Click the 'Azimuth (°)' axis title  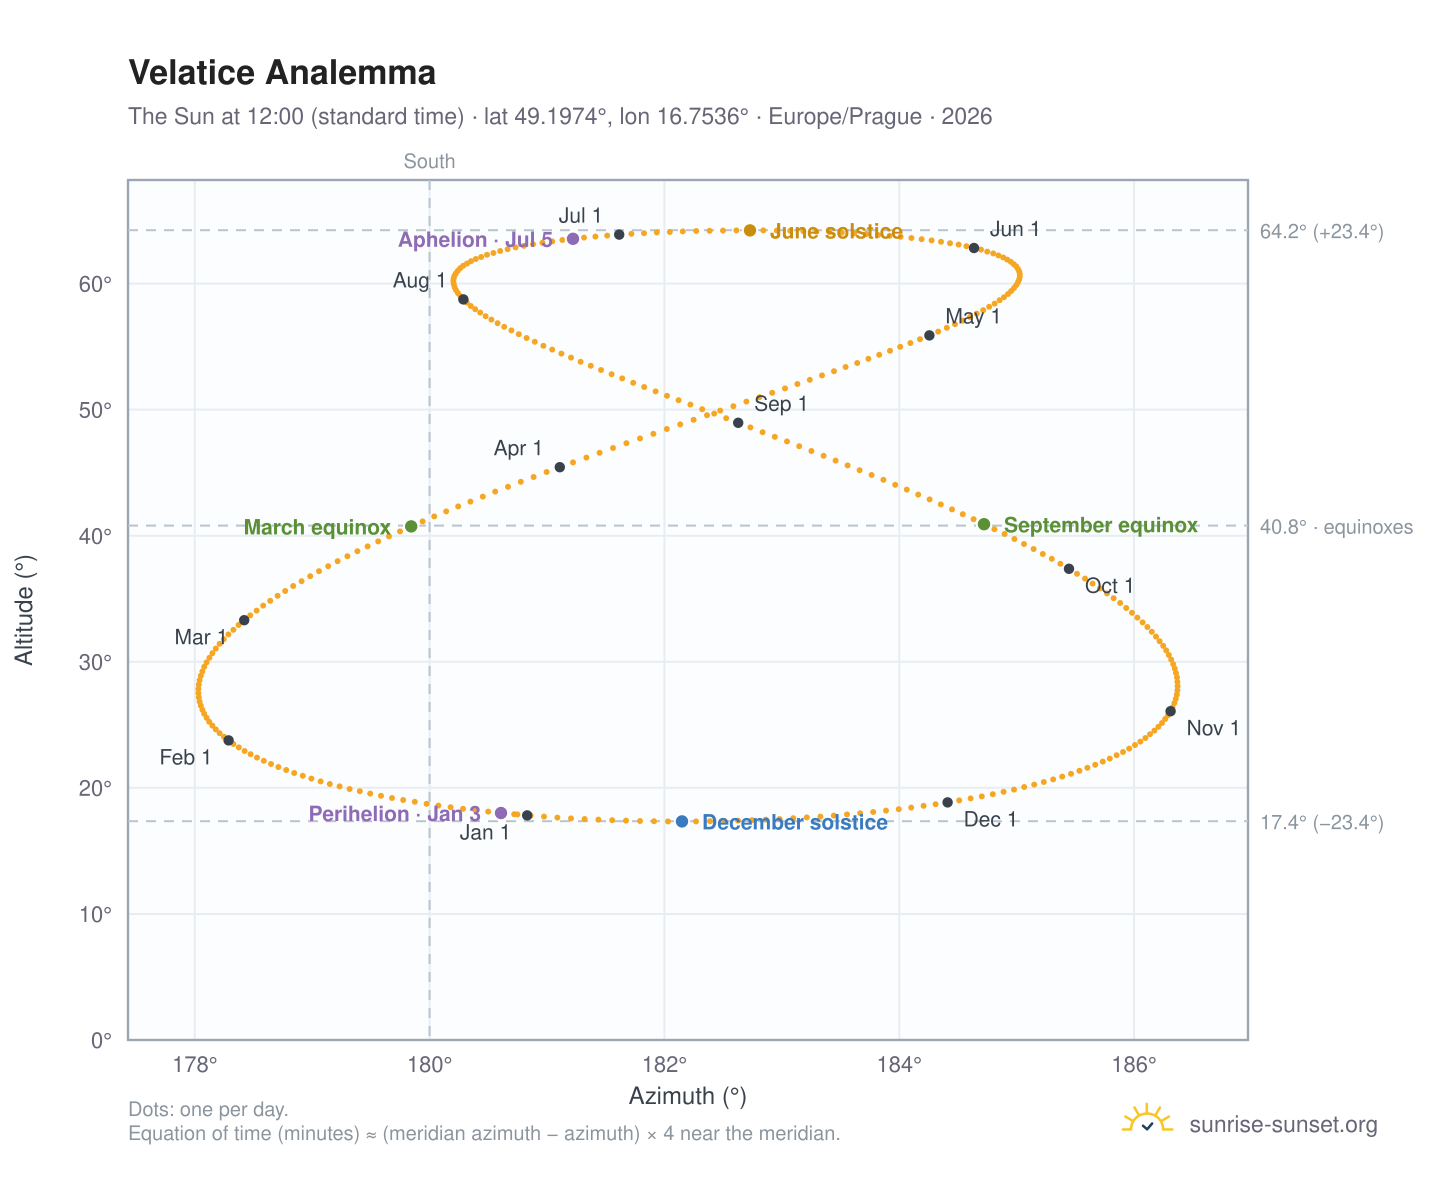coord(688,1097)
